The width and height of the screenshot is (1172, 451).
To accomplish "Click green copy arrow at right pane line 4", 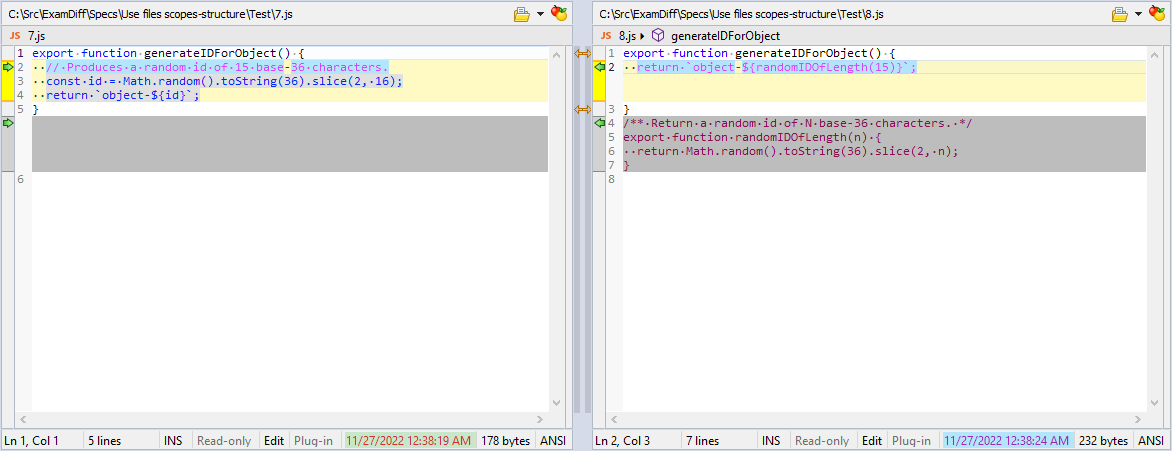I will click(x=599, y=123).
